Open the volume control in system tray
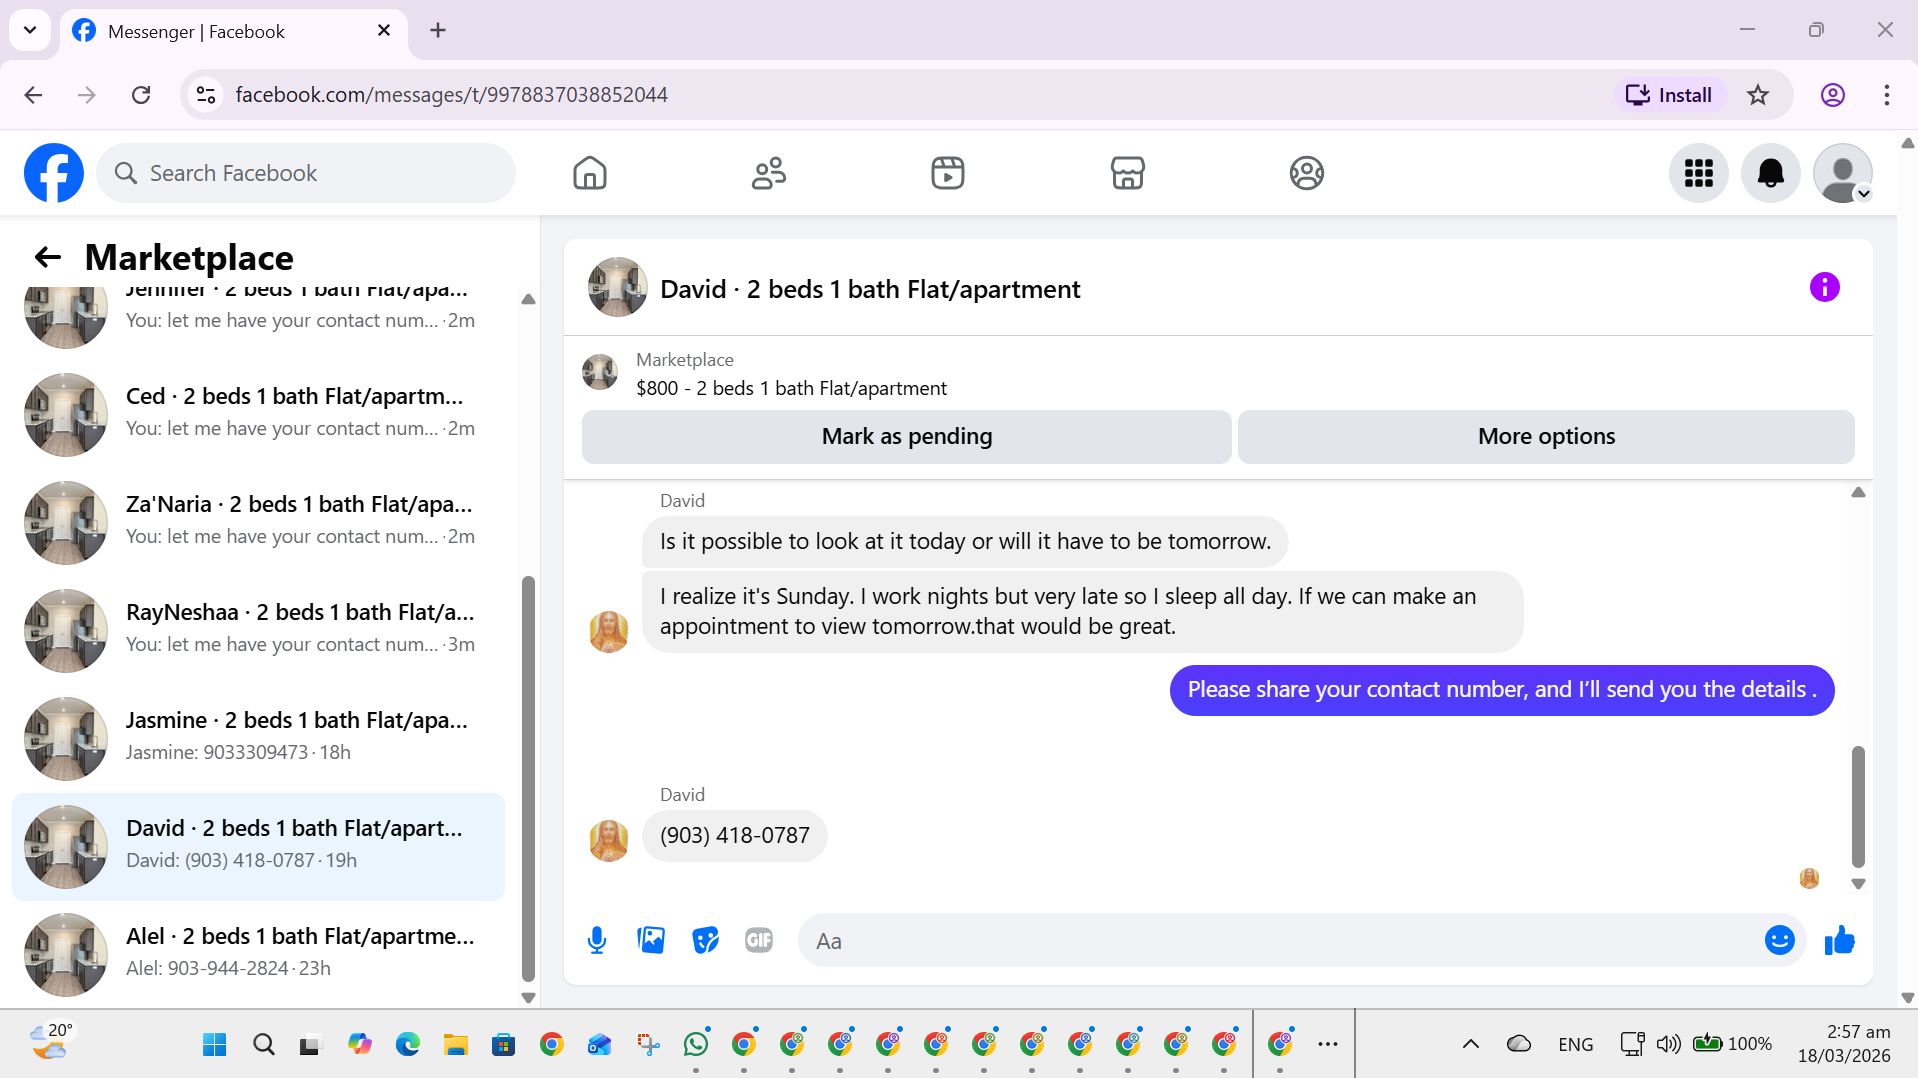 pyautogui.click(x=1668, y=1045)
